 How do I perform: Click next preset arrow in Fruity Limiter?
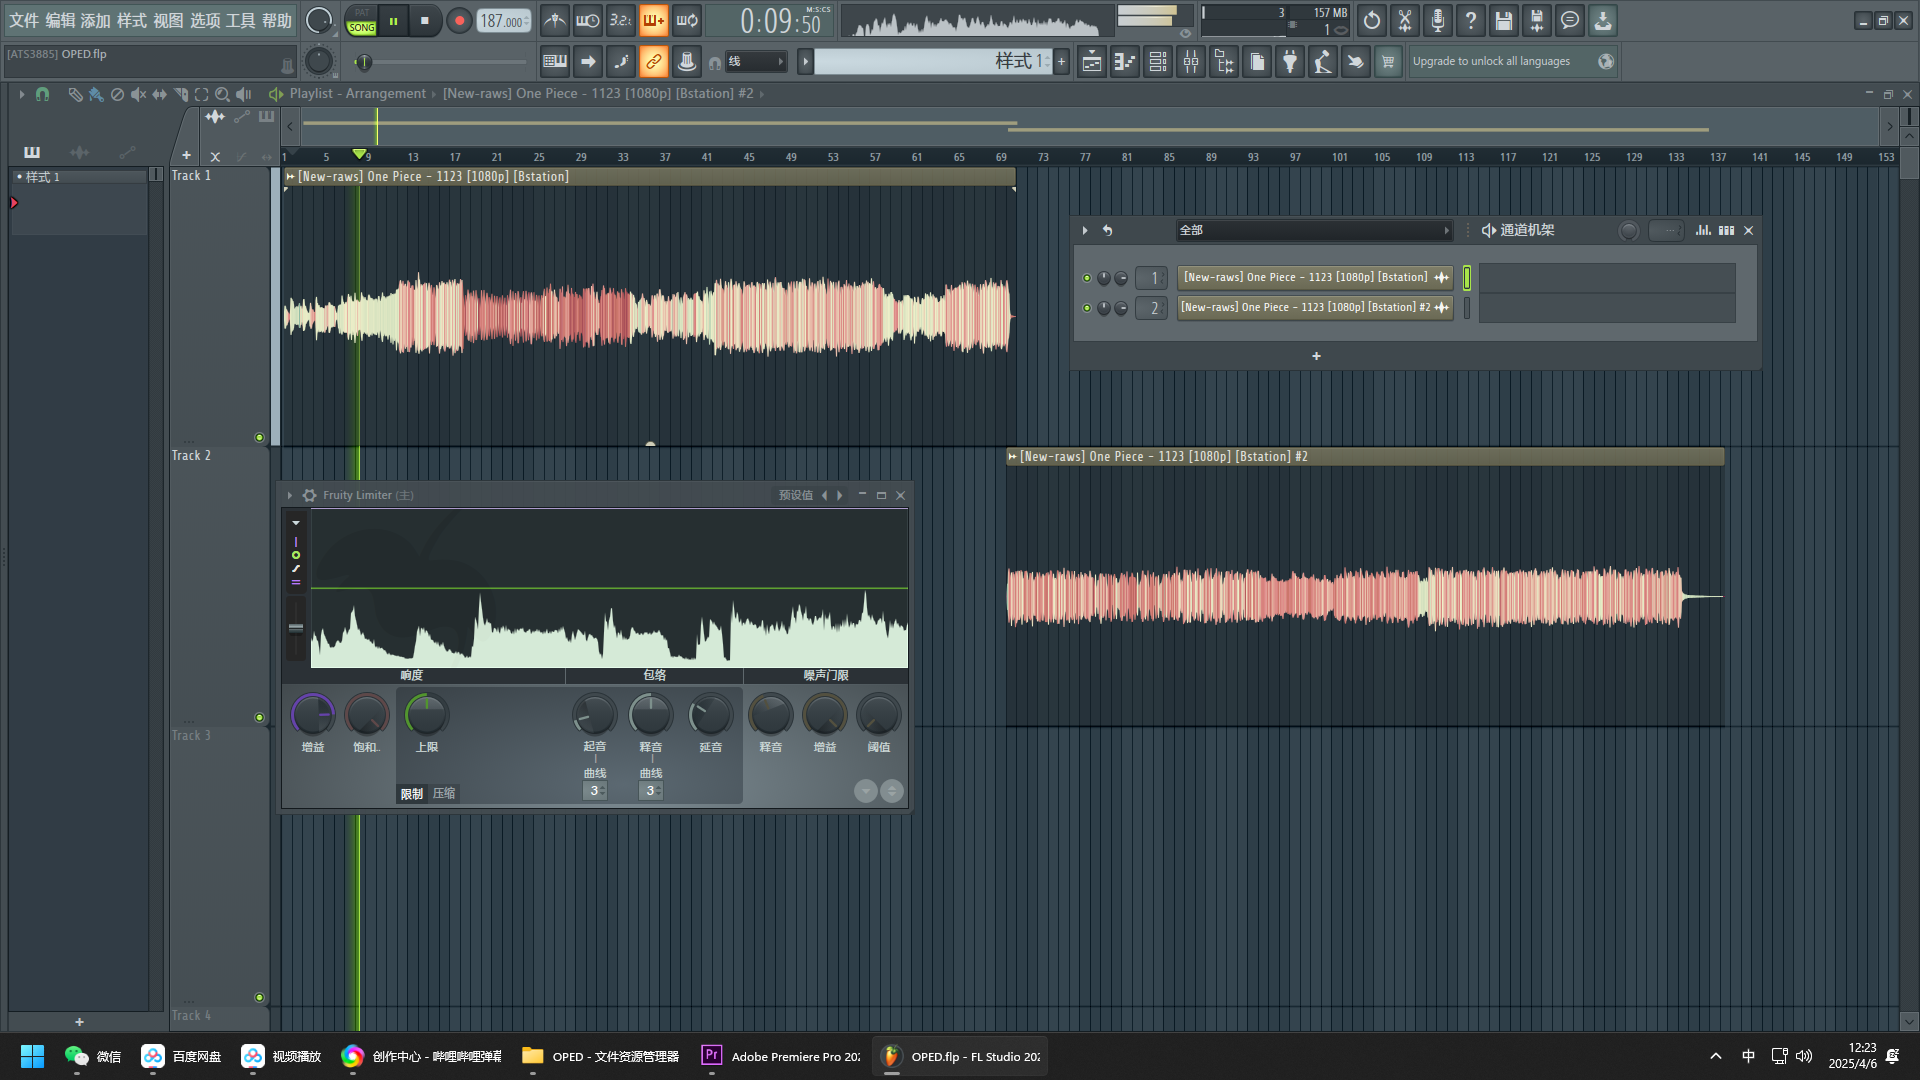840,495
